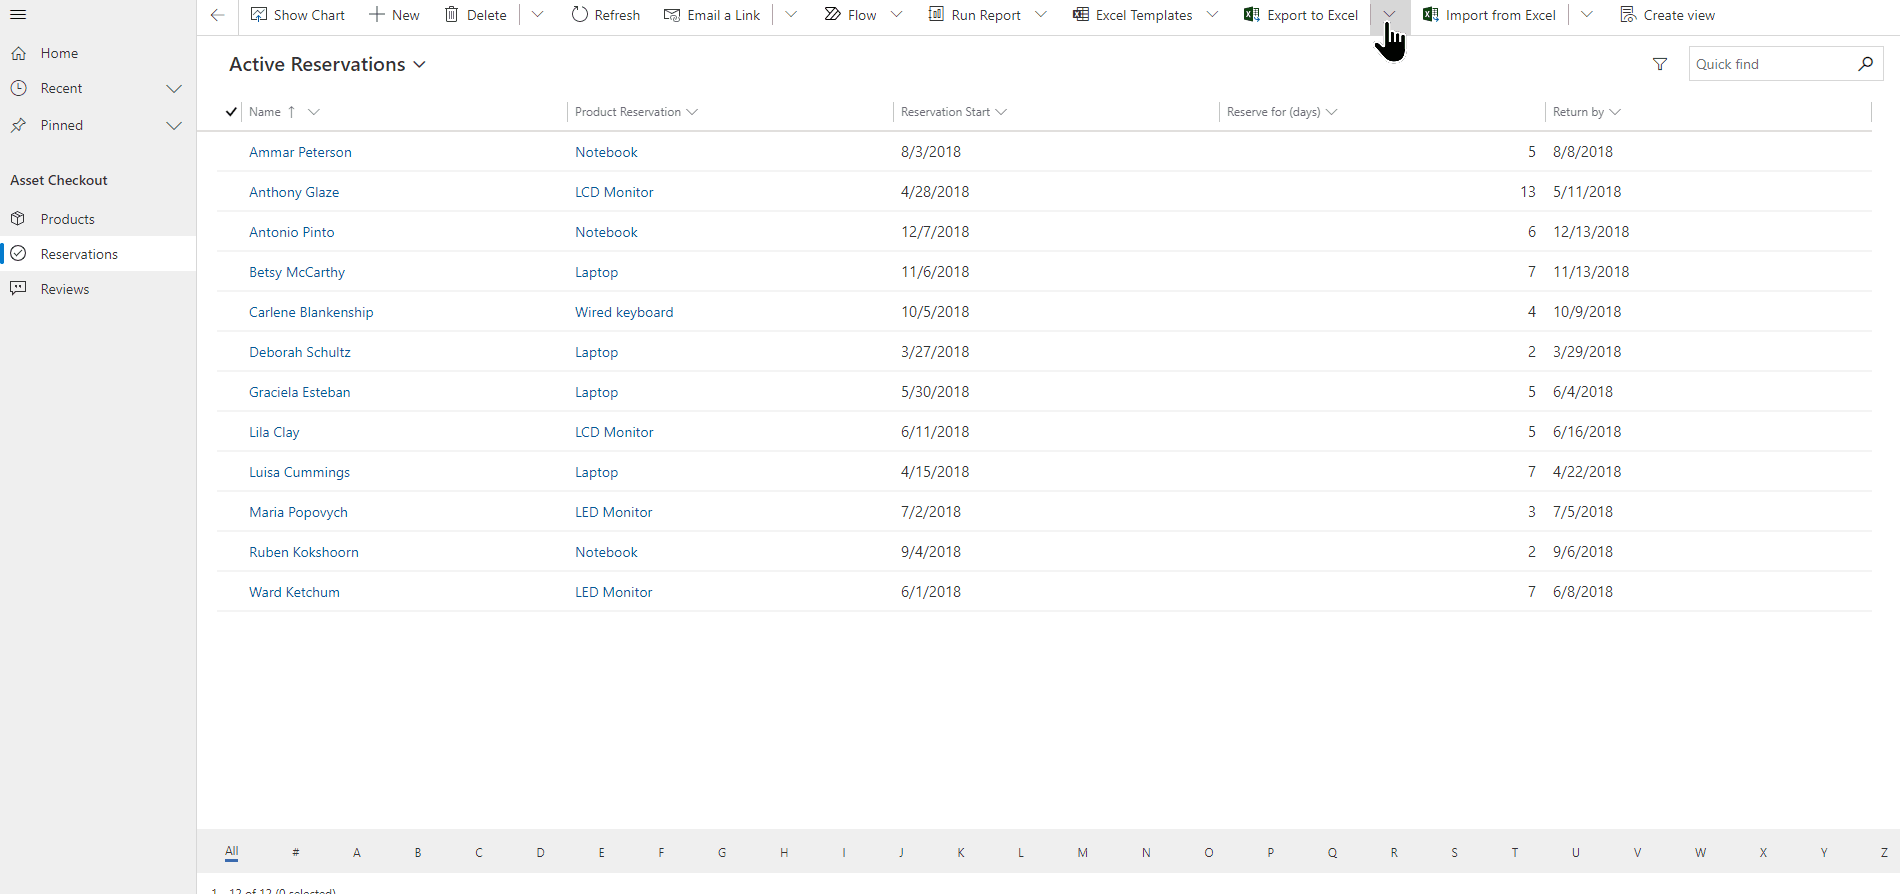Expand the Delete options chevron

click(x=537, y=15)
